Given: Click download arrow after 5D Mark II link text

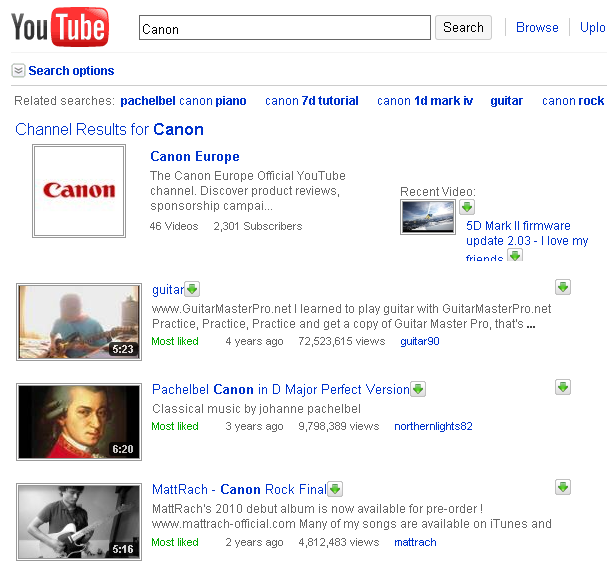Looking at the screenshot, I should 515,255.
